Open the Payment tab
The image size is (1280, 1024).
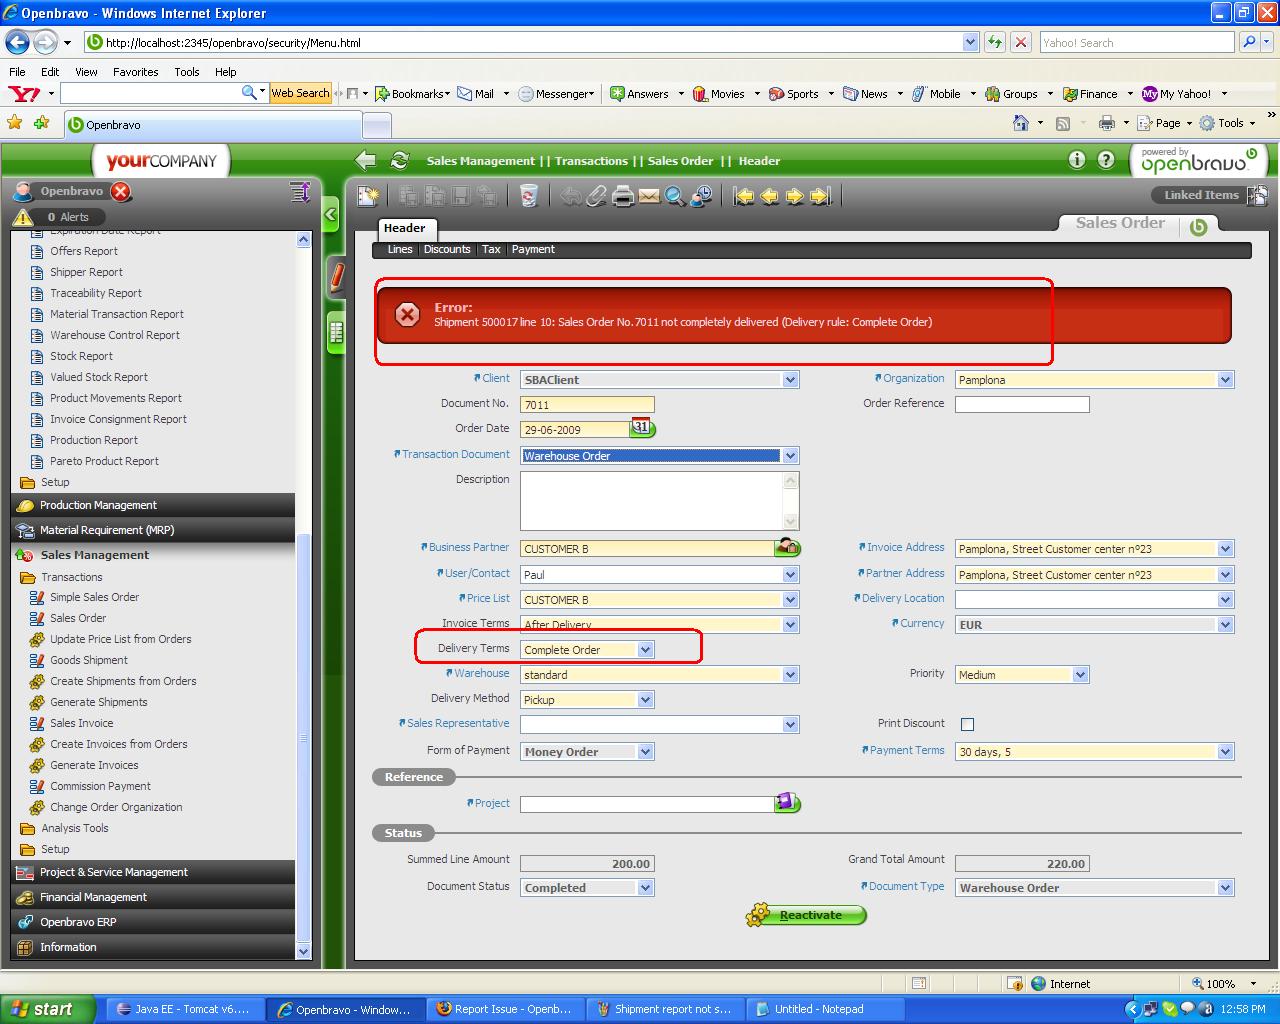pyautogui.click(x=533, y=249)
